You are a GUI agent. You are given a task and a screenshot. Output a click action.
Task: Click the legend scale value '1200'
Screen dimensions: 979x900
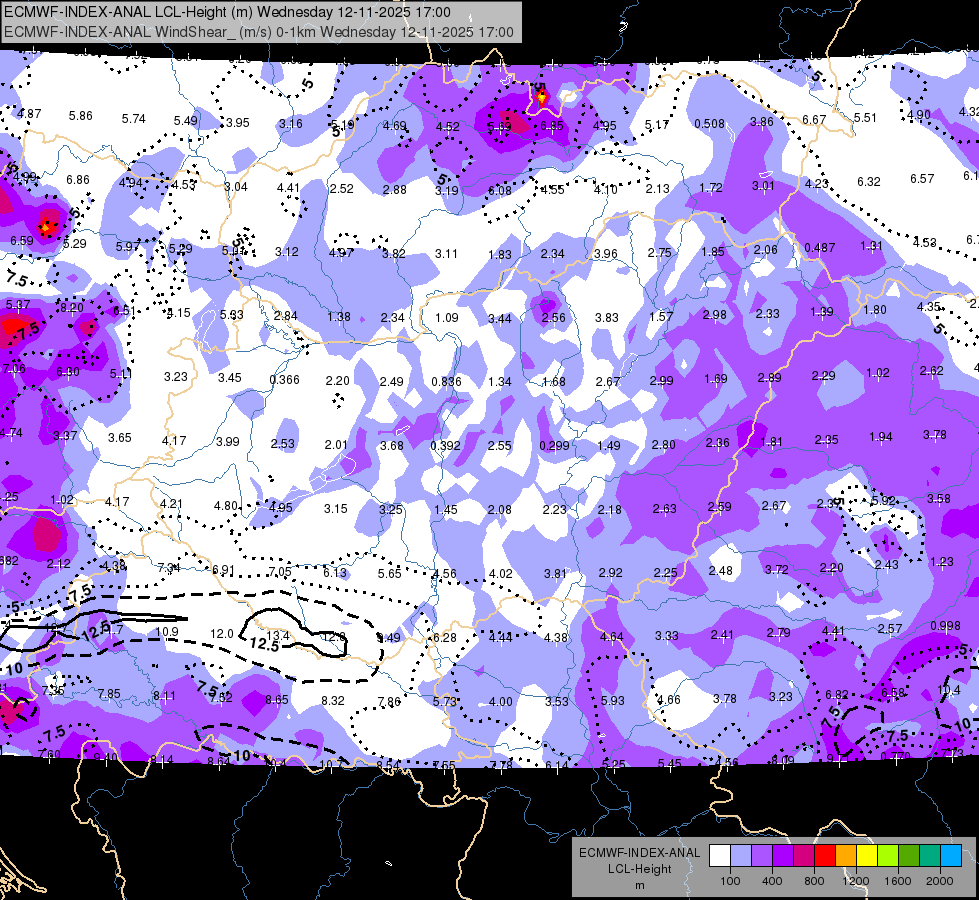click(855, 881)
